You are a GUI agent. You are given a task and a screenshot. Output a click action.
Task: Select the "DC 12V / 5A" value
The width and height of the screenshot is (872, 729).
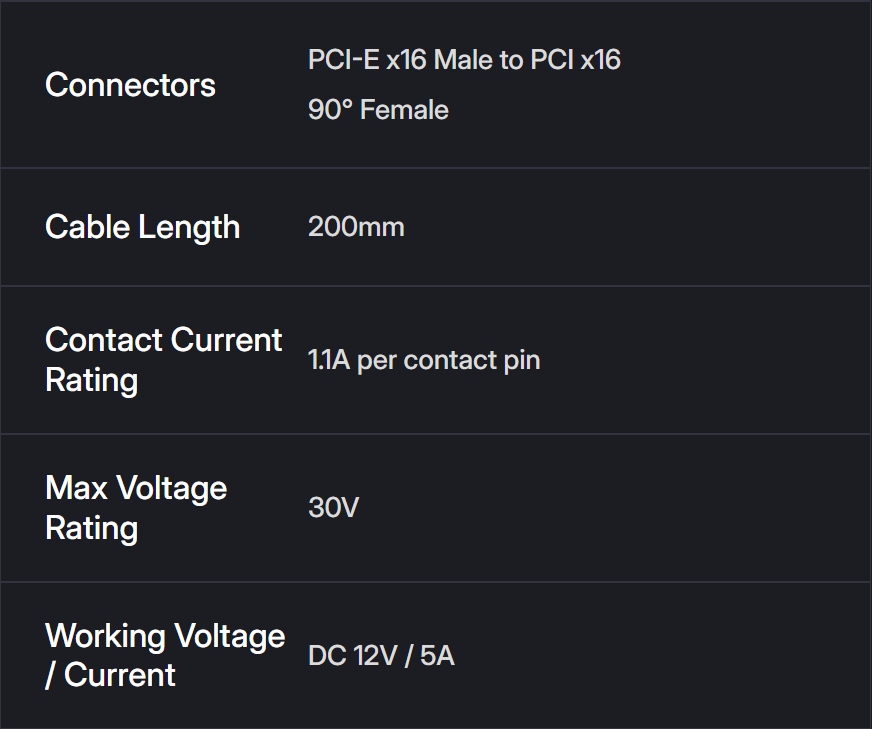(x=381, y=656)
